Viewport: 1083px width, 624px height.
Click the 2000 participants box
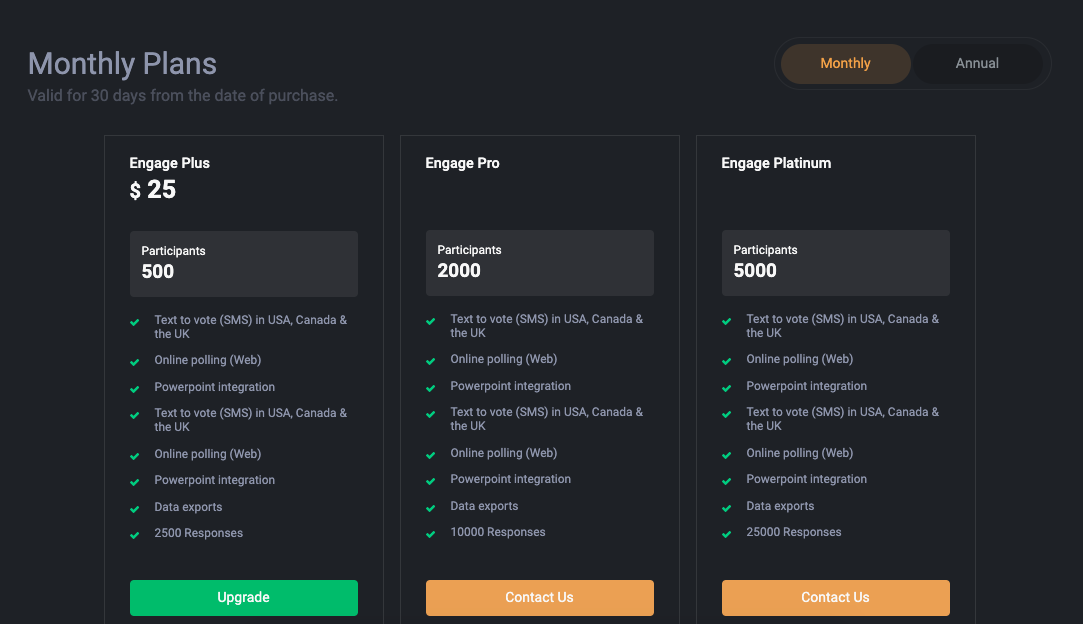[539, 263]
